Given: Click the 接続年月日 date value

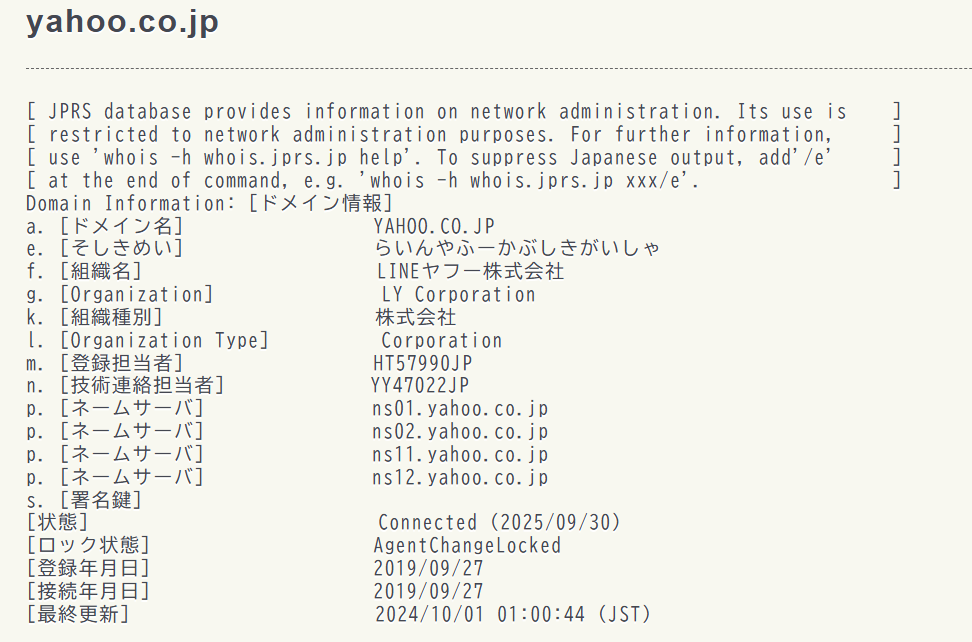Looking at the screenshot, I should [428, 591].
